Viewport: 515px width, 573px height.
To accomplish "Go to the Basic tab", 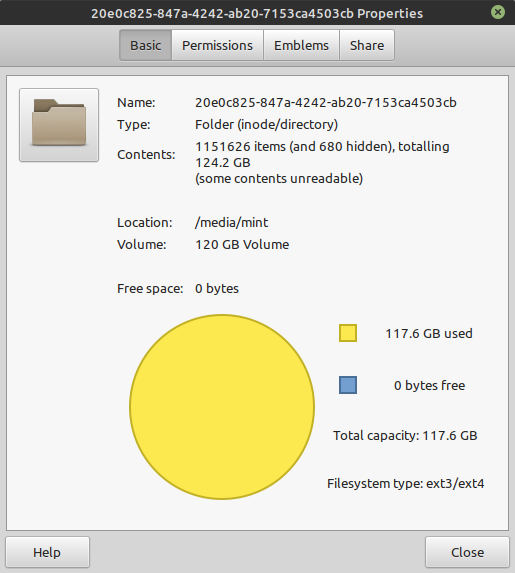I will pyautogui.click(x=145, y=45).
